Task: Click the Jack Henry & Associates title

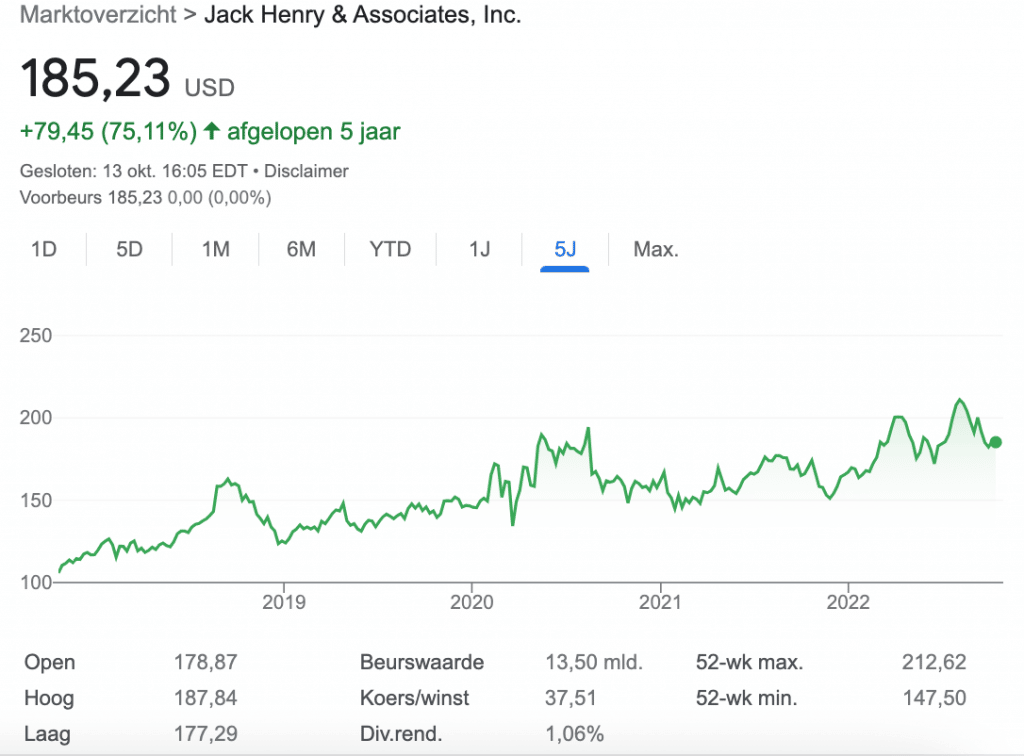Action: tap(362, 14)
